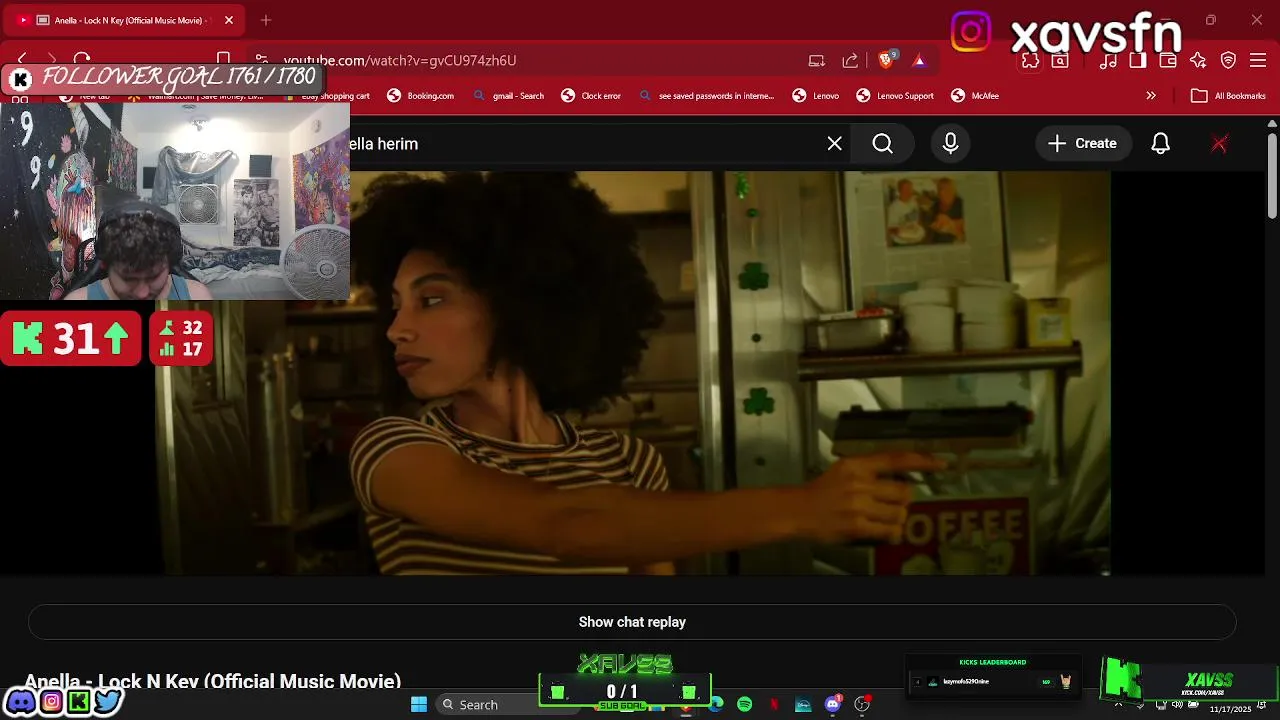Reload the page with refresh icon
The height and width of the screenshot is (720, 1280).
tap(82, 60)
